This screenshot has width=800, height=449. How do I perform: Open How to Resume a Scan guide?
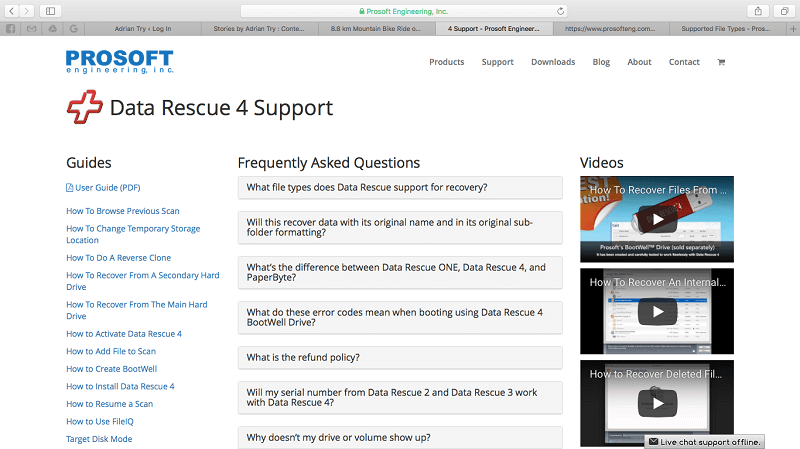tap(109, 404)
